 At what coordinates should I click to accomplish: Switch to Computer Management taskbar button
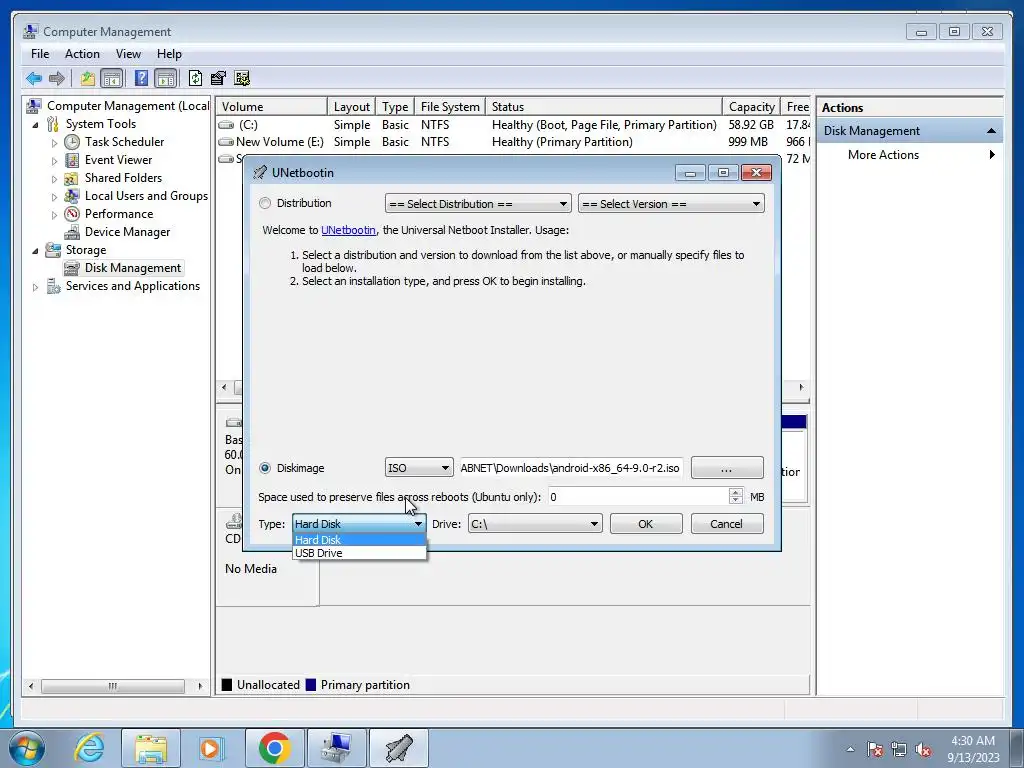pyautogui.click(x=336, y=748)
